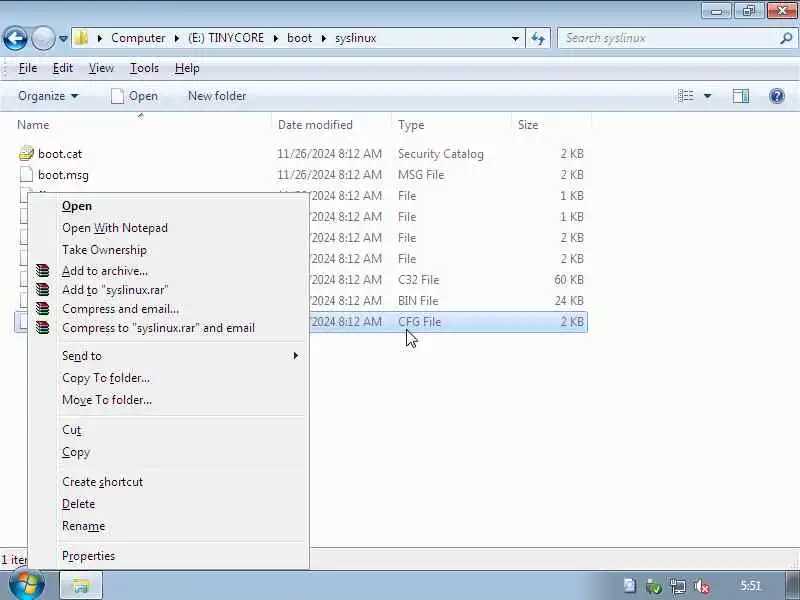Screen dimensions: 800x600
Task: Expand the arrow after Computer breadcrumb
Action: [x=177, y=38]
